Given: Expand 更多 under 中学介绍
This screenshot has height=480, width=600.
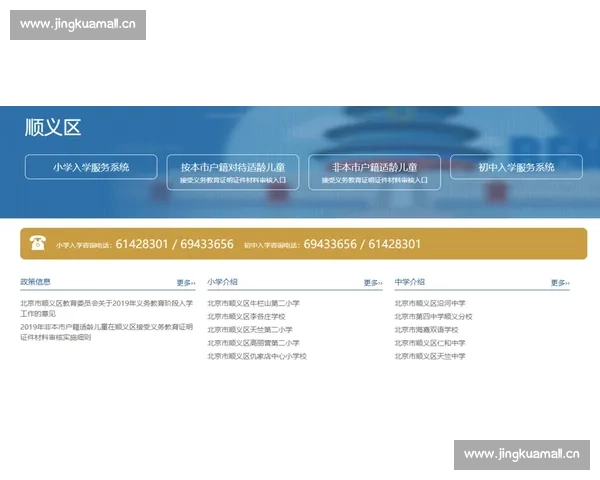Looking at the screenshot, I should tap(559, 283).
